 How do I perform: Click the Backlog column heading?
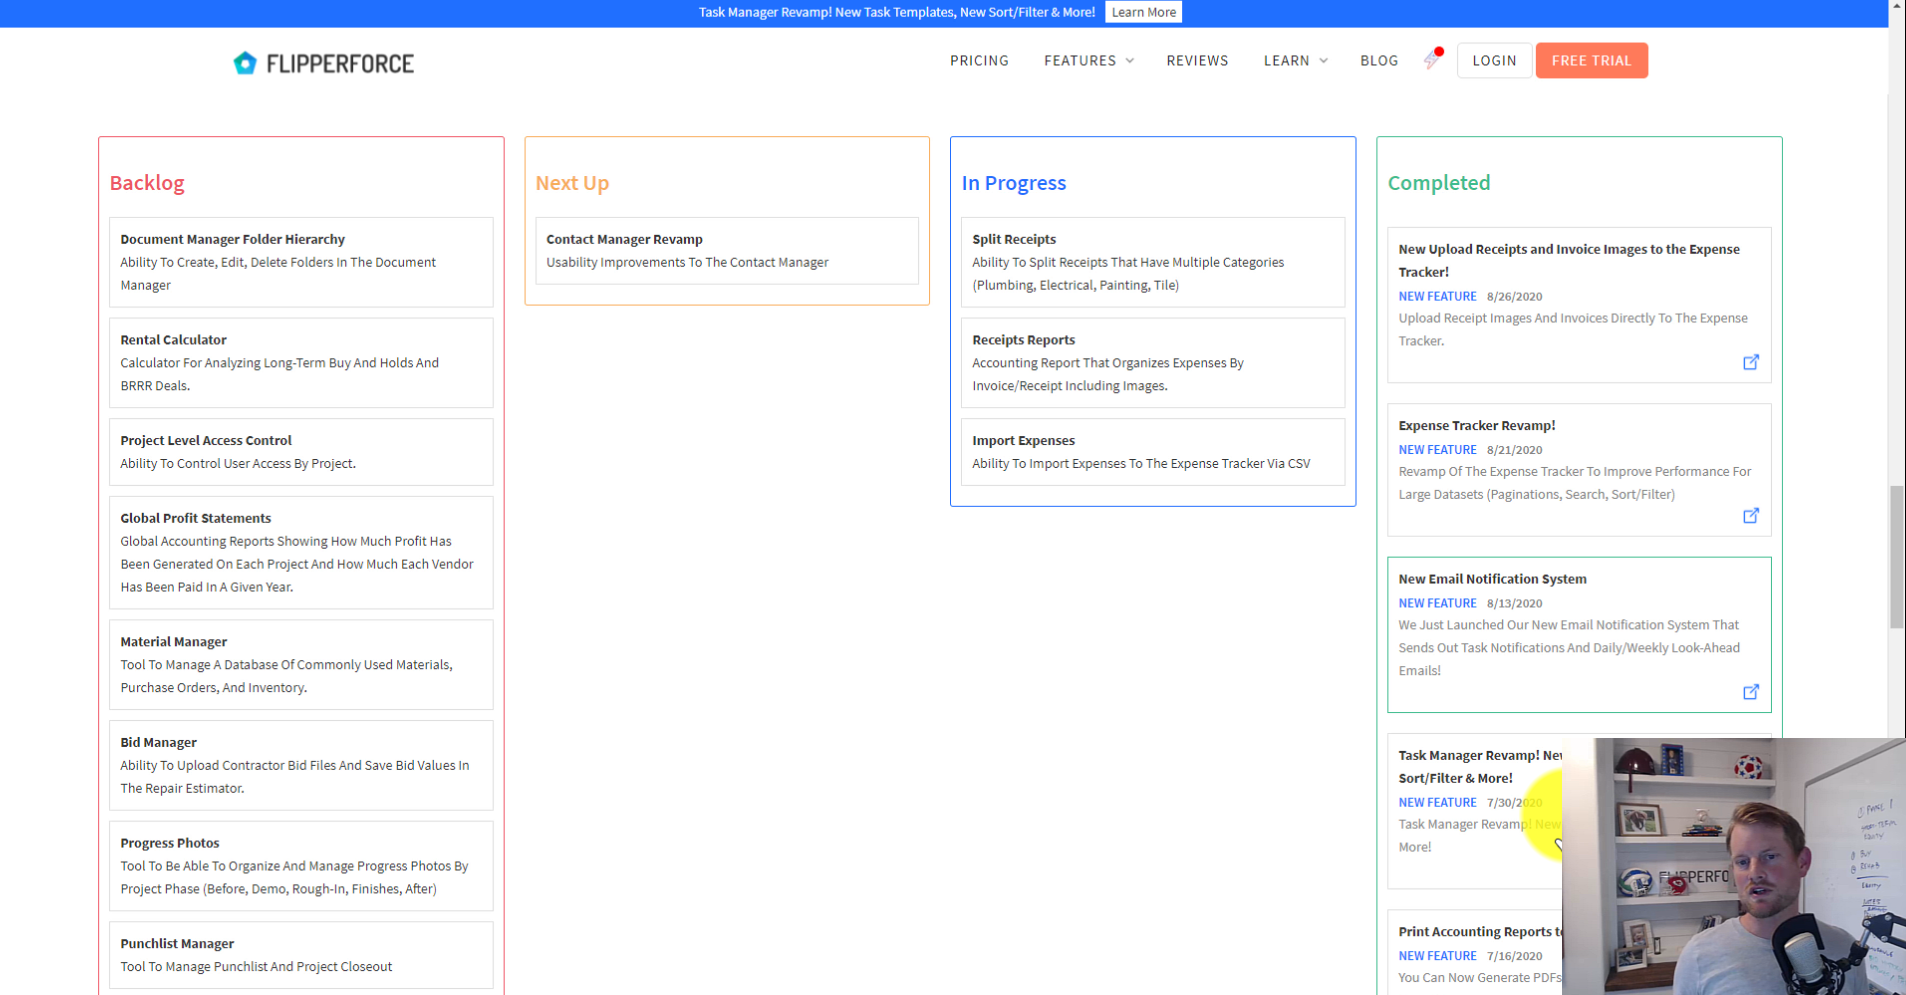point(147,183)
